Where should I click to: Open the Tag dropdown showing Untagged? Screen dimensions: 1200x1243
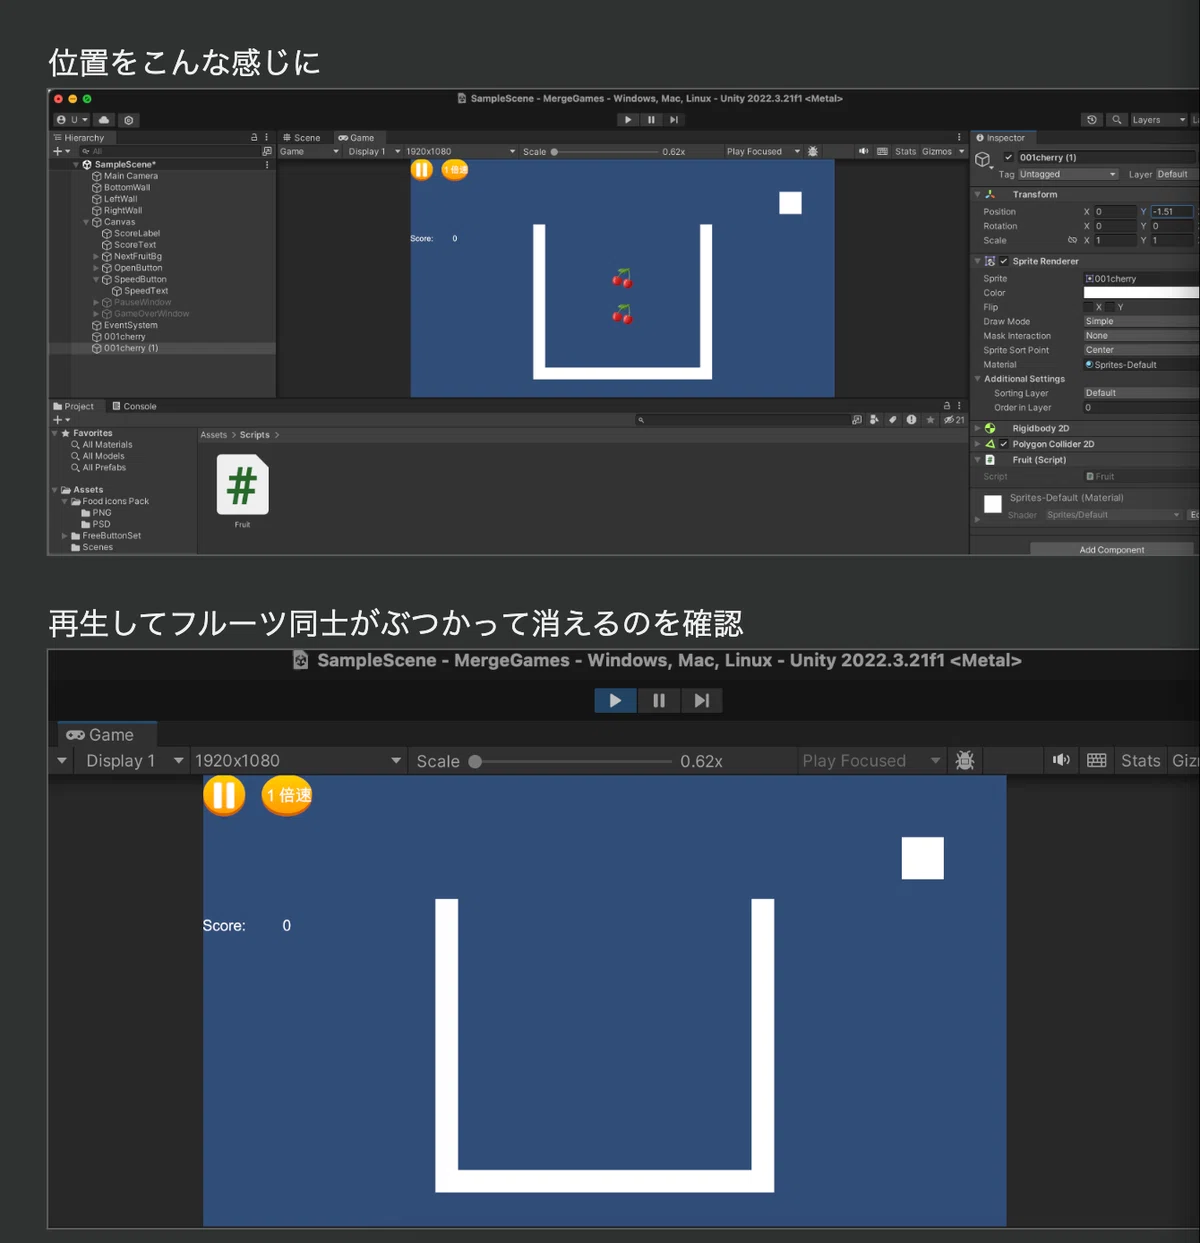coord(1067,174)
